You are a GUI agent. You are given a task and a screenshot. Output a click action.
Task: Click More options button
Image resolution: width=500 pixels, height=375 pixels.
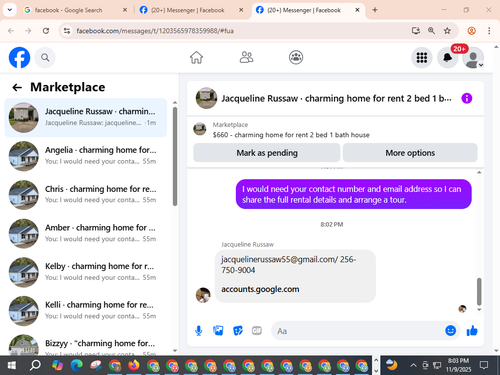click(410, 153)
